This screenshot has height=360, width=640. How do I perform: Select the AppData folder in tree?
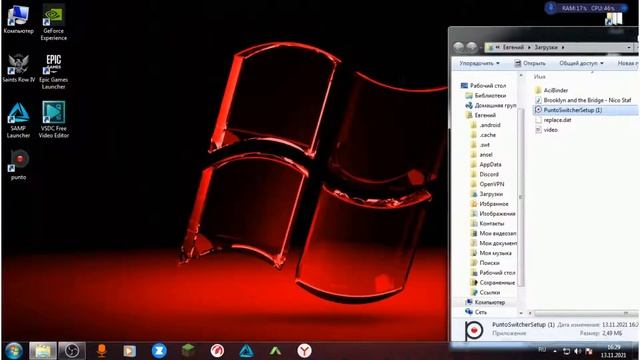(x=486, y=164)
